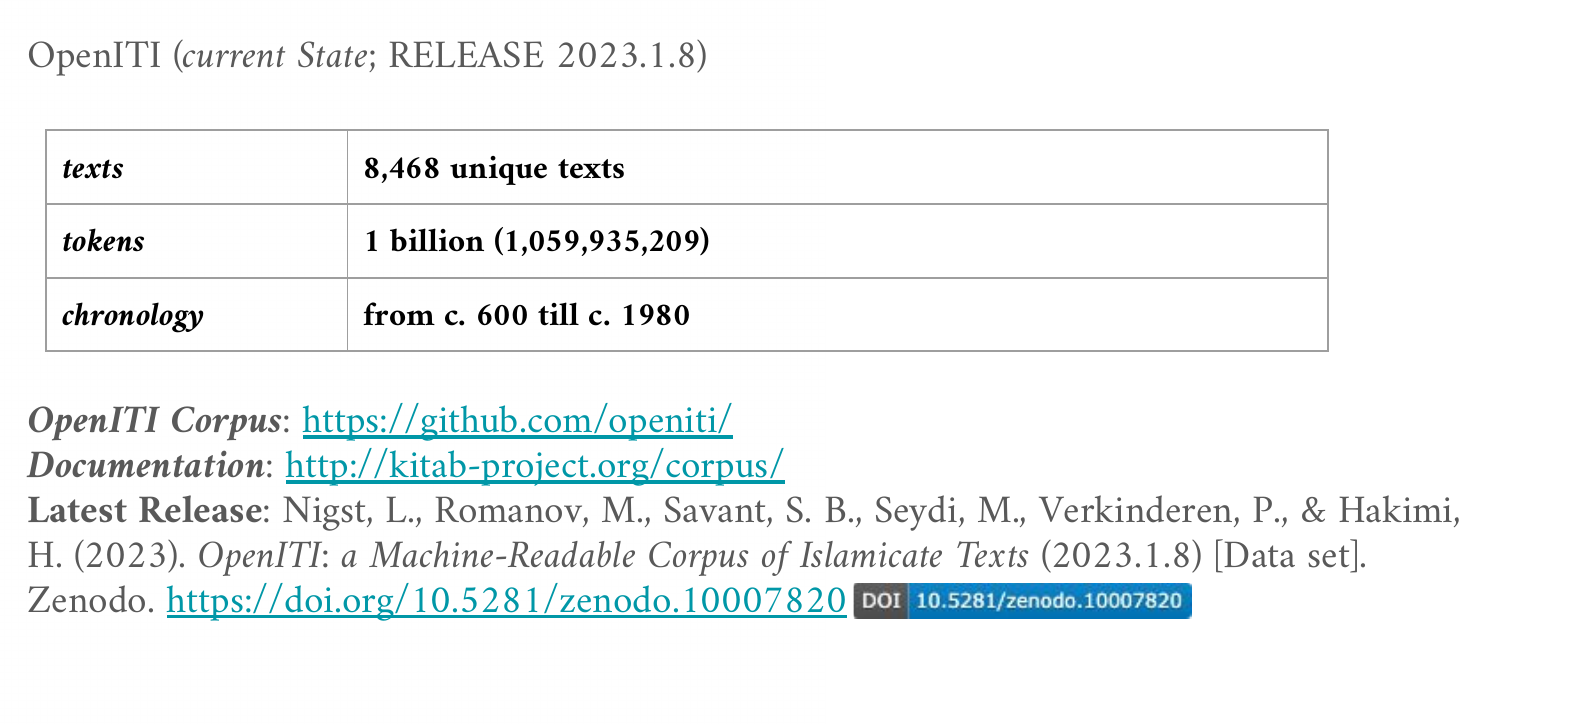Click the word 'Zenodo.' before the DOI link
1569x724 pixels.
pos(91,600)
